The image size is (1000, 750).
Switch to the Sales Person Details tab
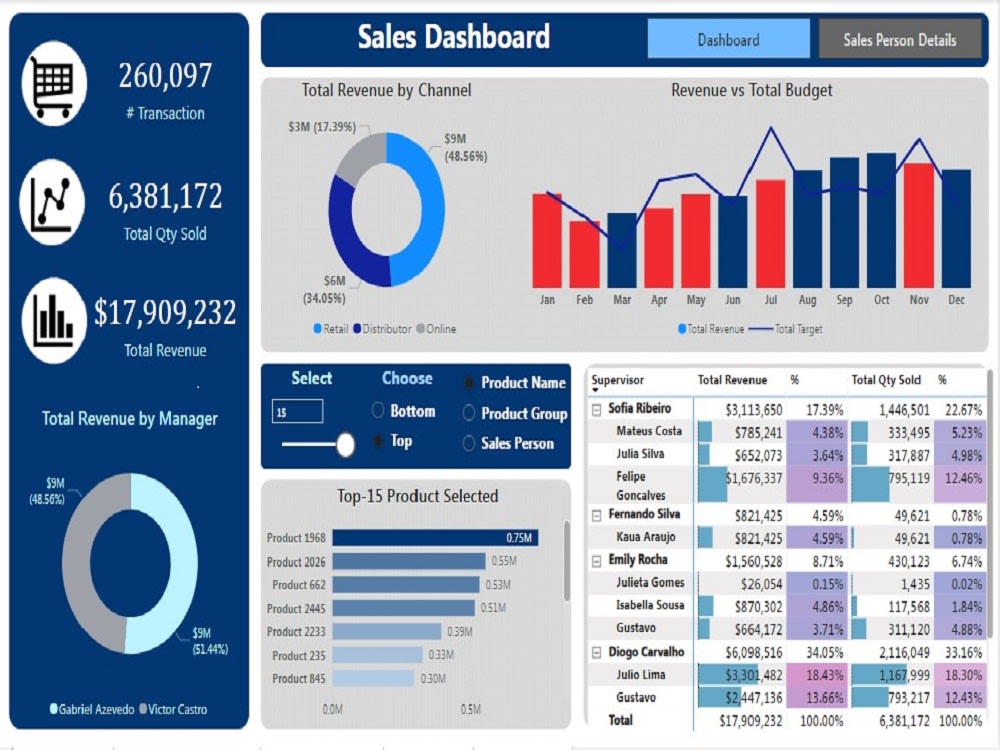(x=899, y=39)
